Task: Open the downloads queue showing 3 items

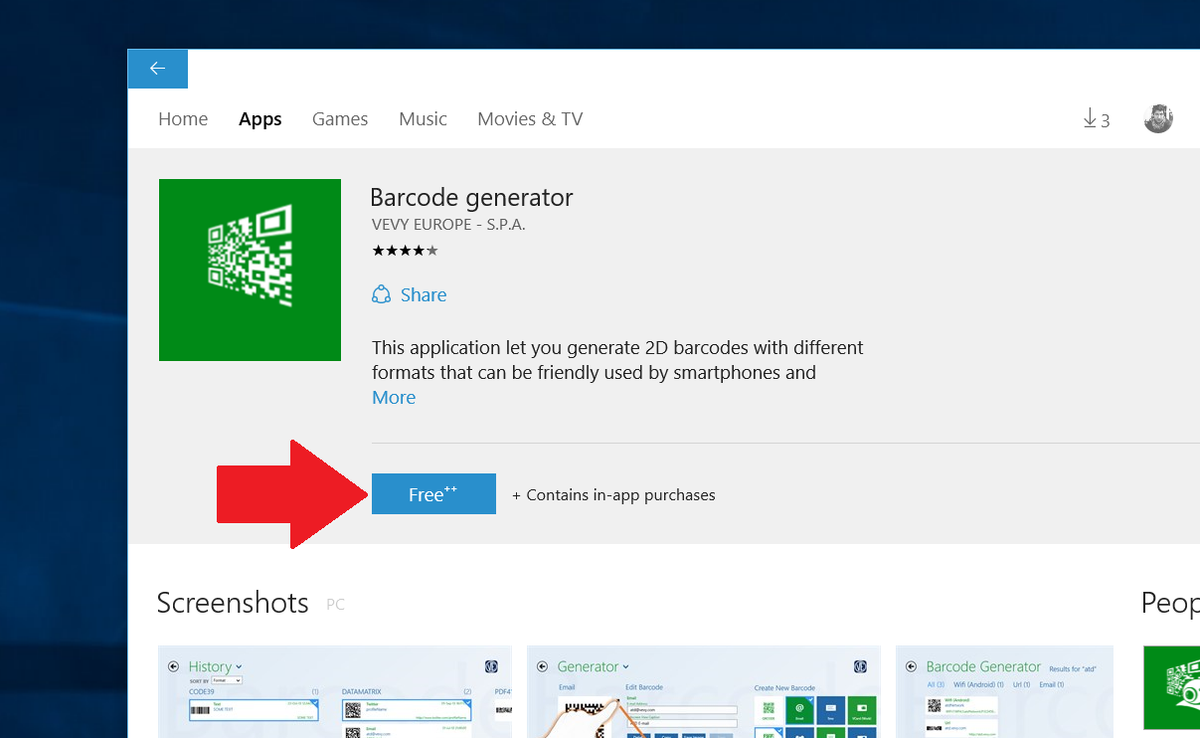Action: 1095,118
